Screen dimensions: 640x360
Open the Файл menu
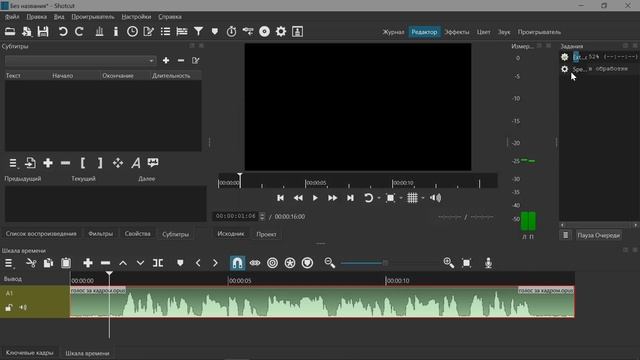(x=12, y=17)
